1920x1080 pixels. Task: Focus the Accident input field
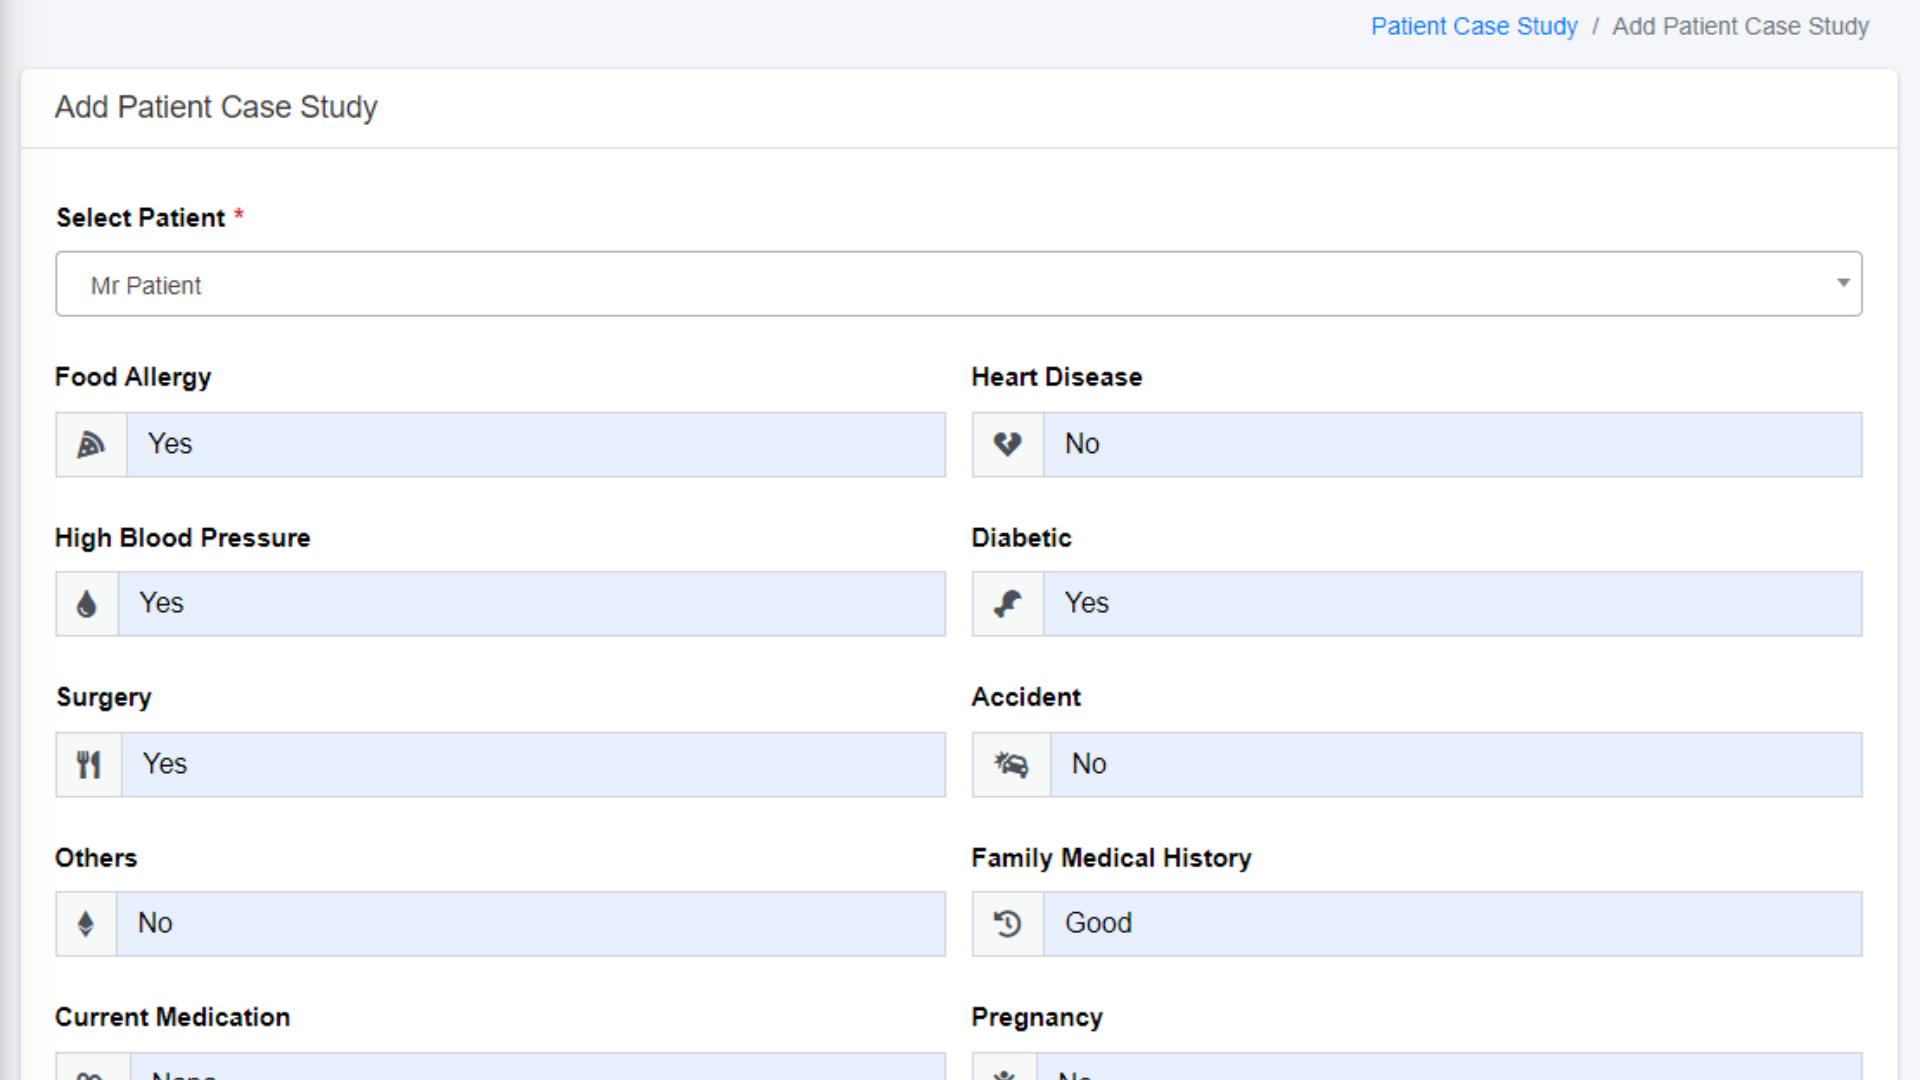click(1455, 765)
